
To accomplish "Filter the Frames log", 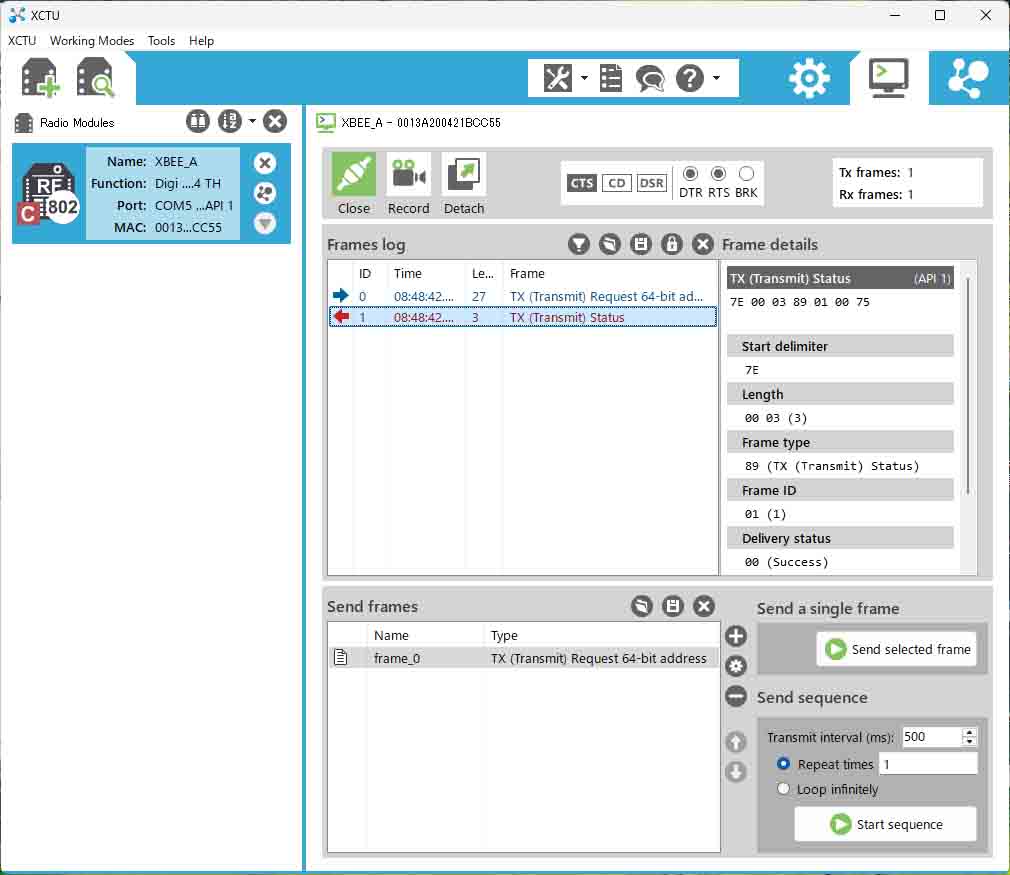I will 579,244.
